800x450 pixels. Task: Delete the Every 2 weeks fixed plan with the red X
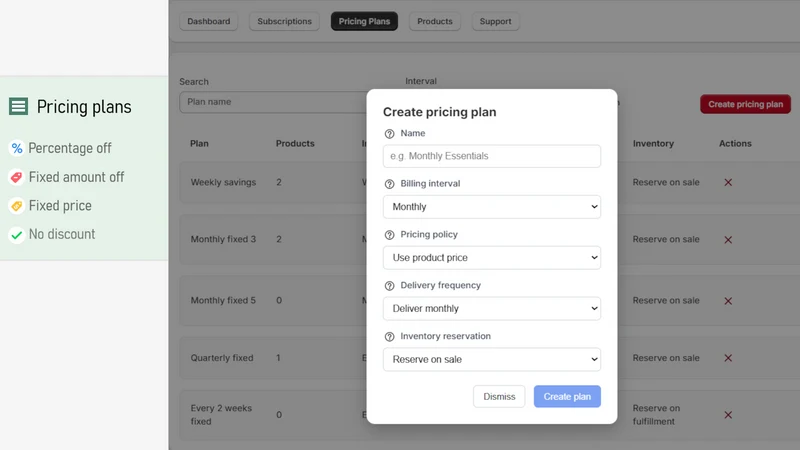(728, 415)
